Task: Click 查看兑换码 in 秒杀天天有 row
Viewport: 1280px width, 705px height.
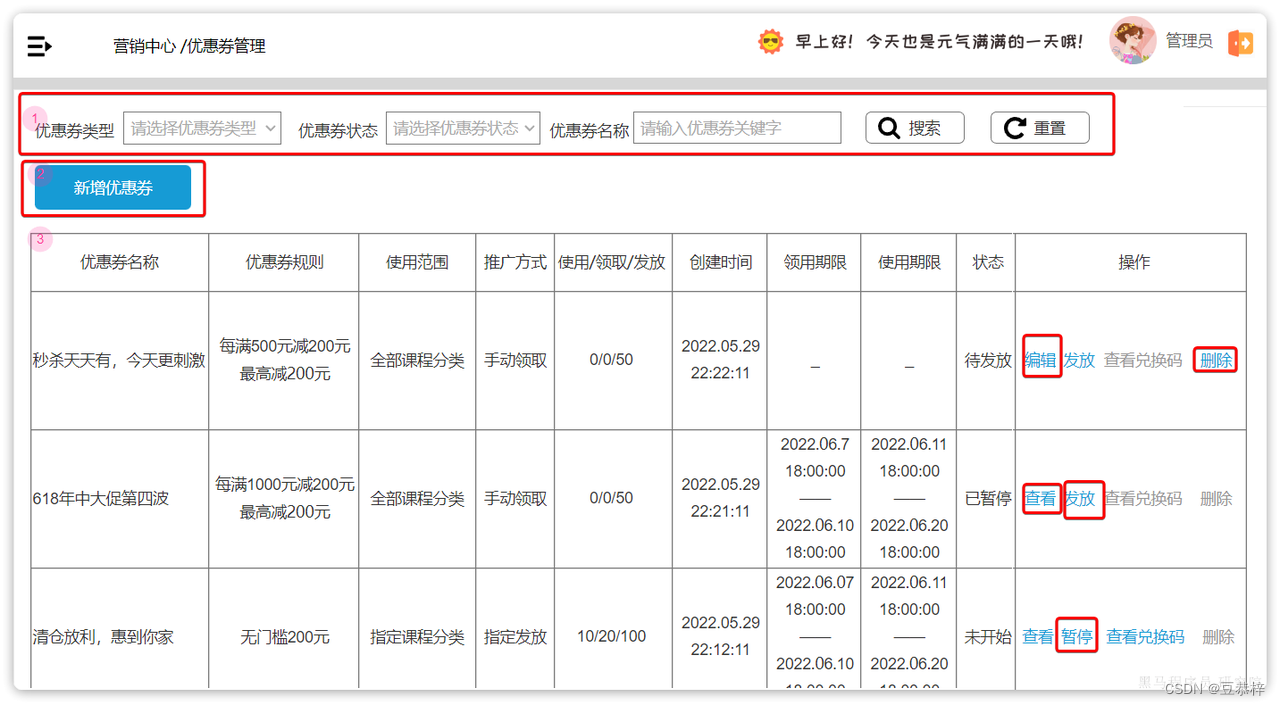Action: [x=1143, y=360]
